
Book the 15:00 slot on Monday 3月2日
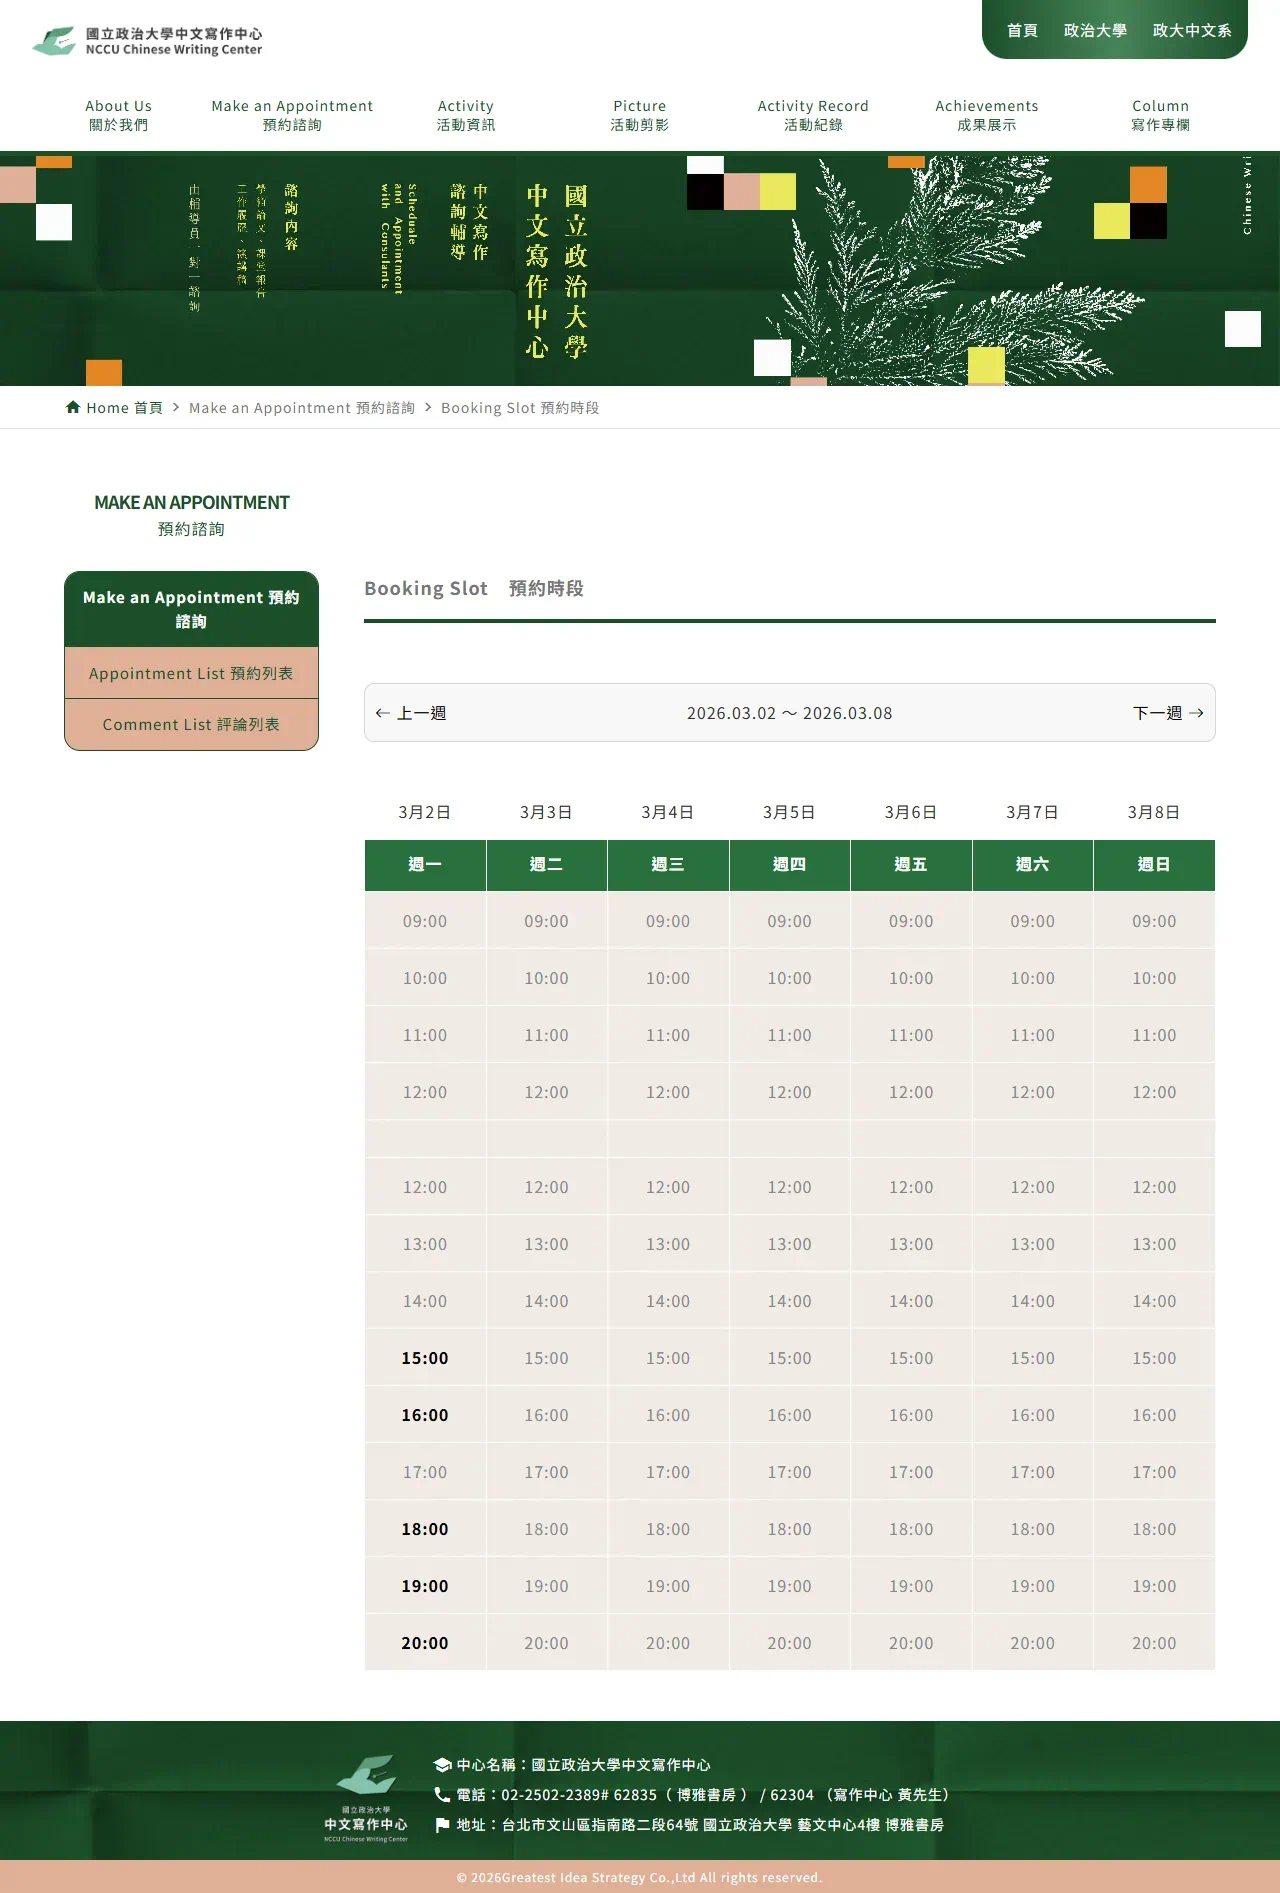tap(425, 1358)
